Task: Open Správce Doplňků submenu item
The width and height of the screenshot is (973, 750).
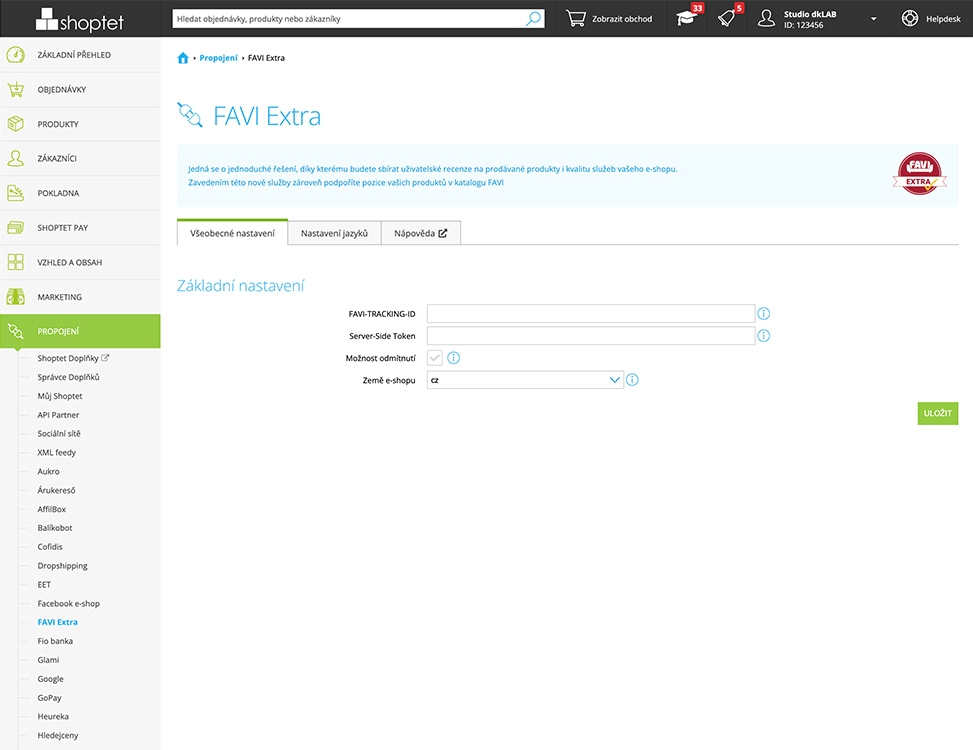Action: [x=68, y=377]
